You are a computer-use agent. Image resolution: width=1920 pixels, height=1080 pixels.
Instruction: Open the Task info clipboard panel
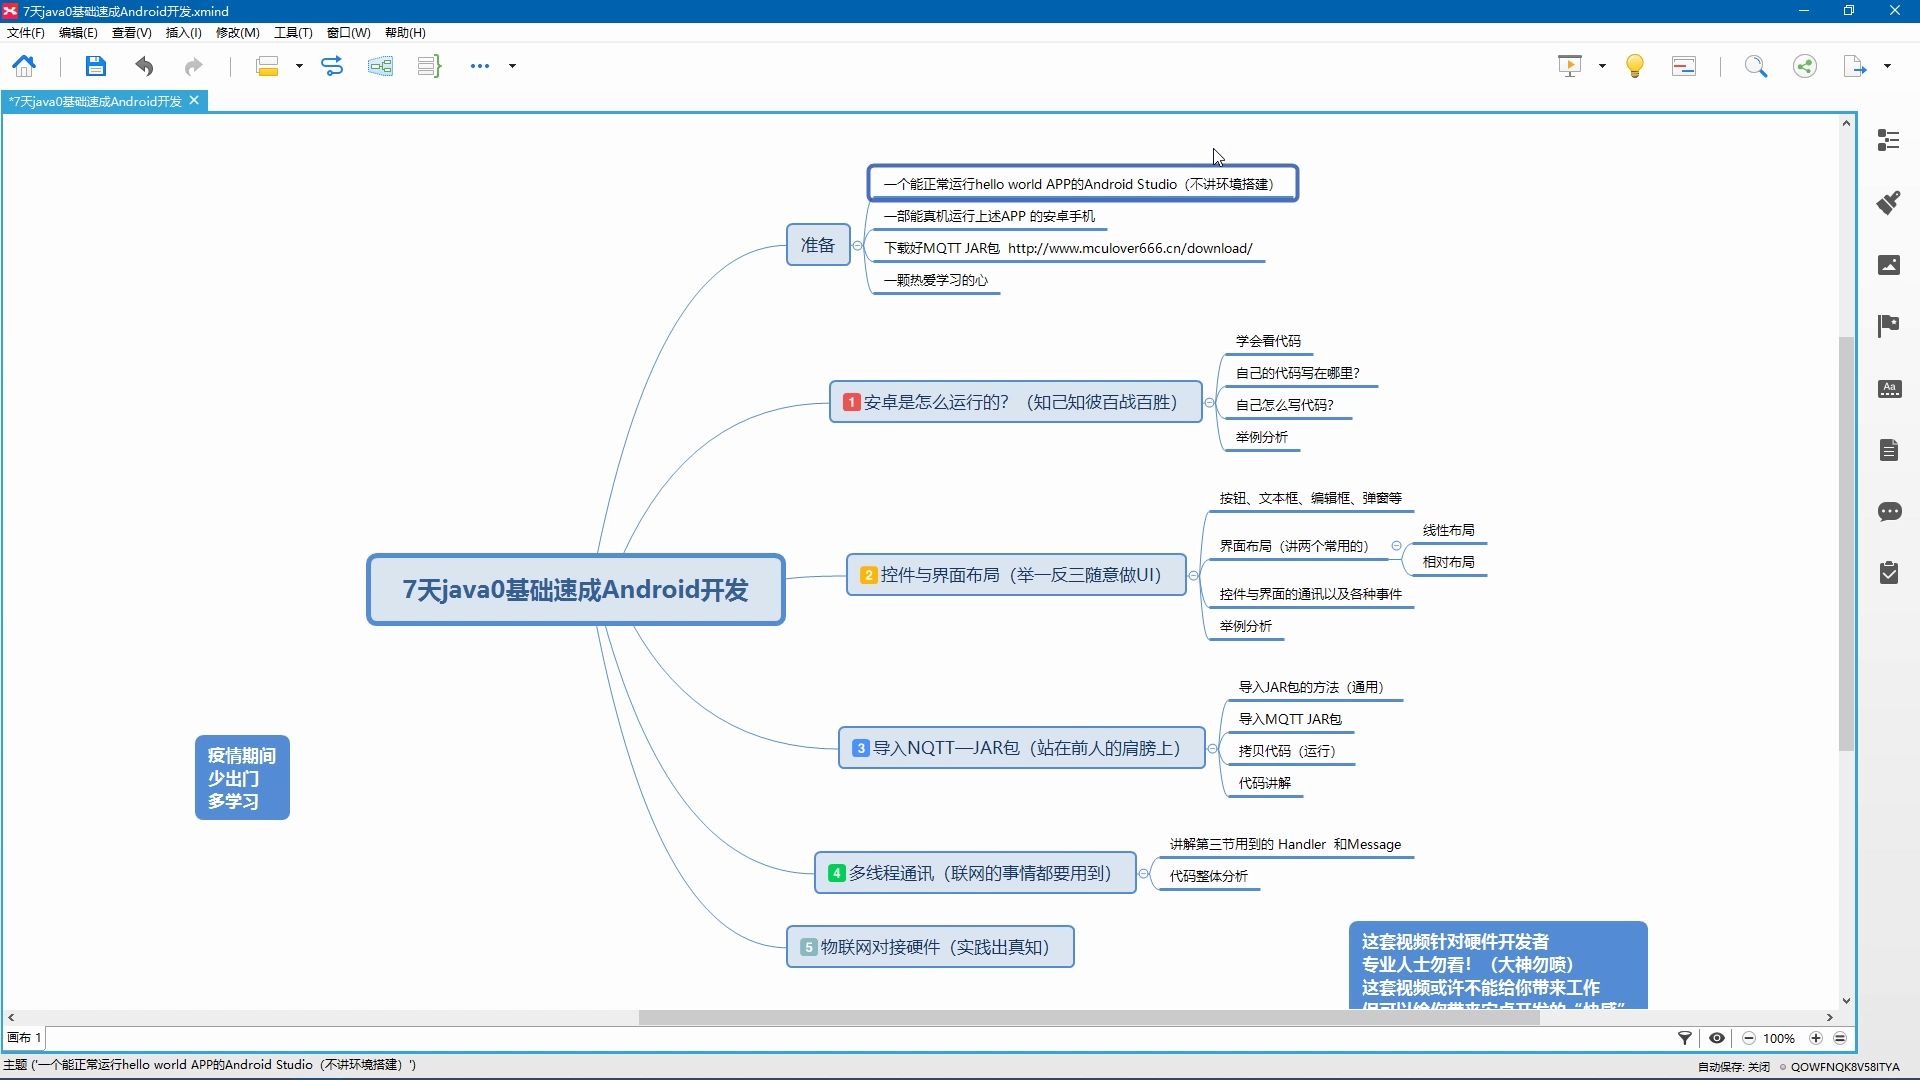tap(1888, 573)
